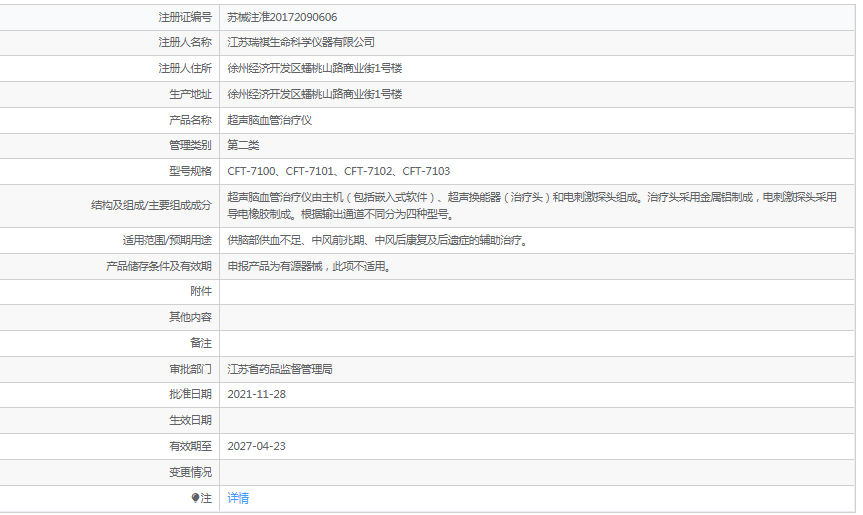Click the 变更情况 label
863x515 pixels.
point(190,472)
